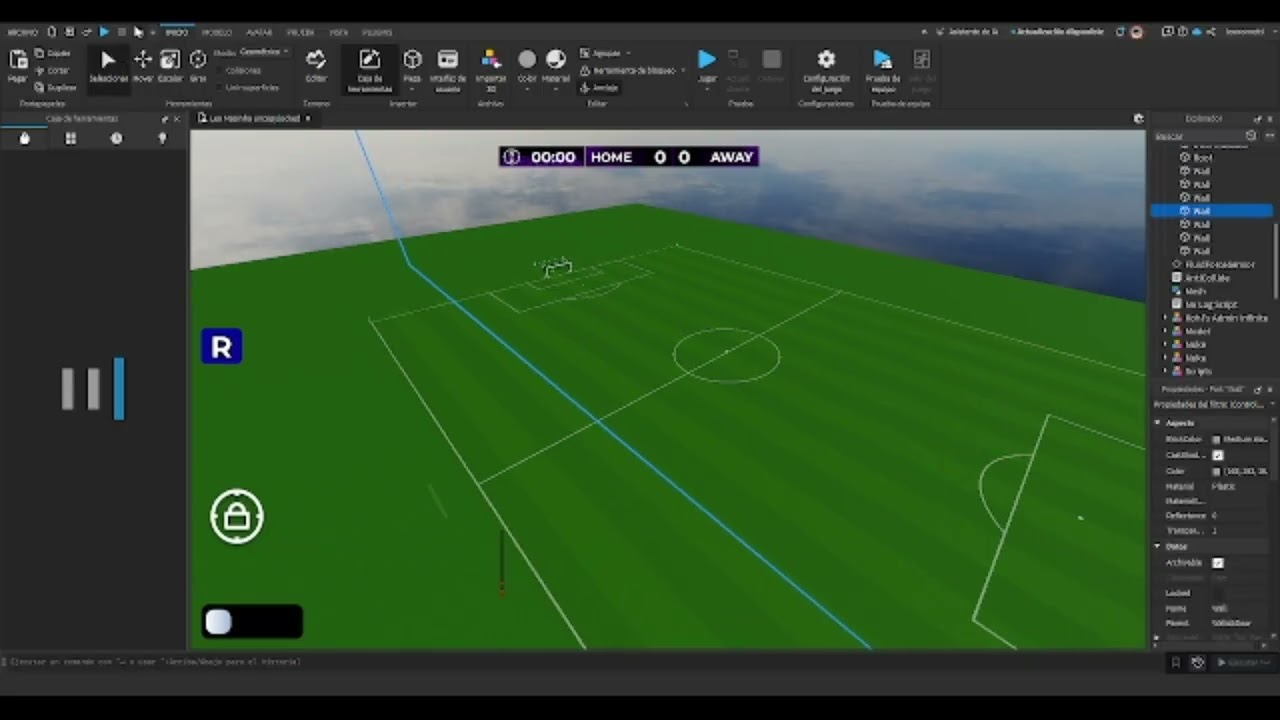Select the highlighted Wall item in Explorador
The image size is (1280, 720).
tap(1212, 211)
